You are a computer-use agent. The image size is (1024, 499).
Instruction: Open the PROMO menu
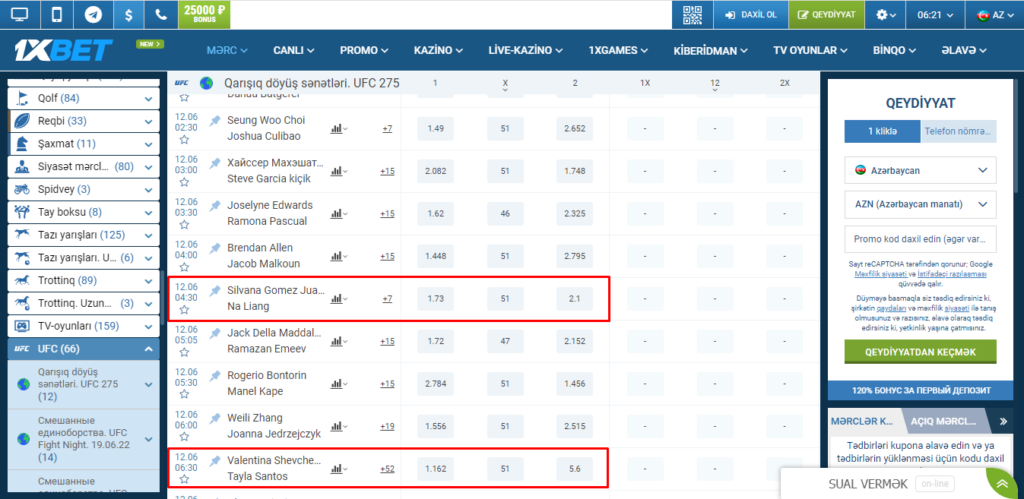(x=364, y=50)
